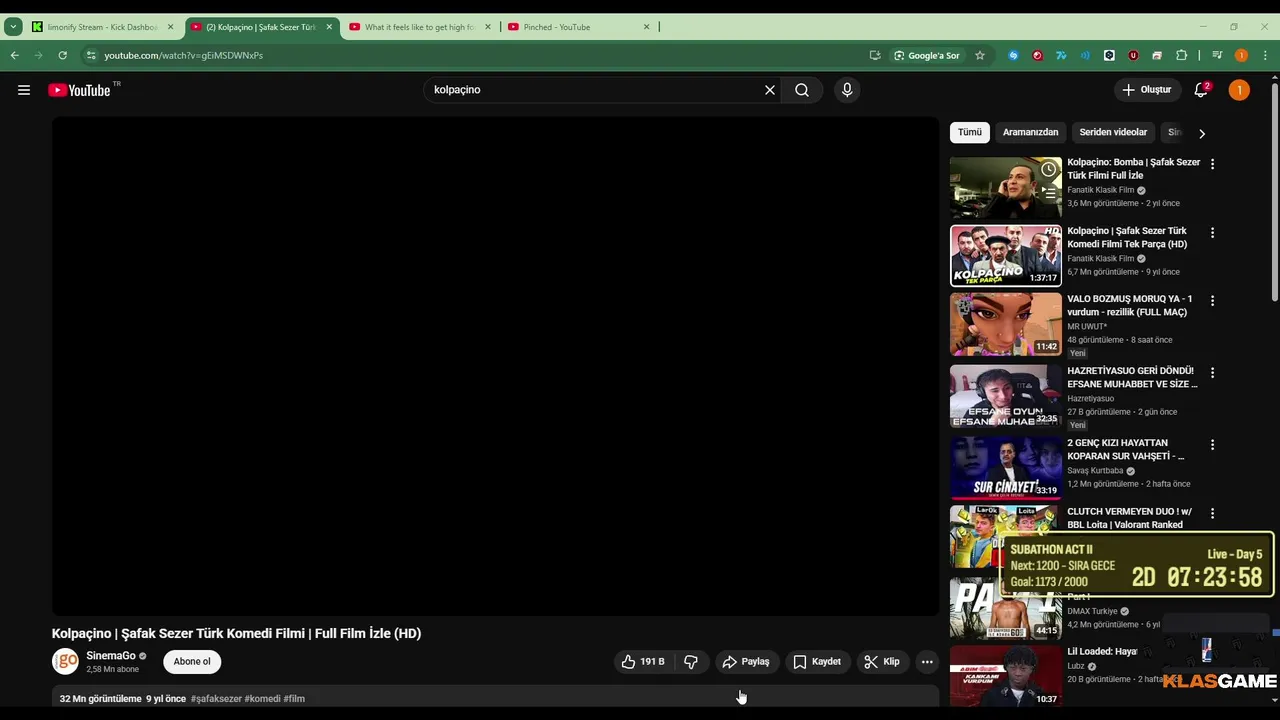Viewport: 1280px width, 720px height.
Task: Open the Extensions puzzle icon
Action: click(x=1181, y=55)
